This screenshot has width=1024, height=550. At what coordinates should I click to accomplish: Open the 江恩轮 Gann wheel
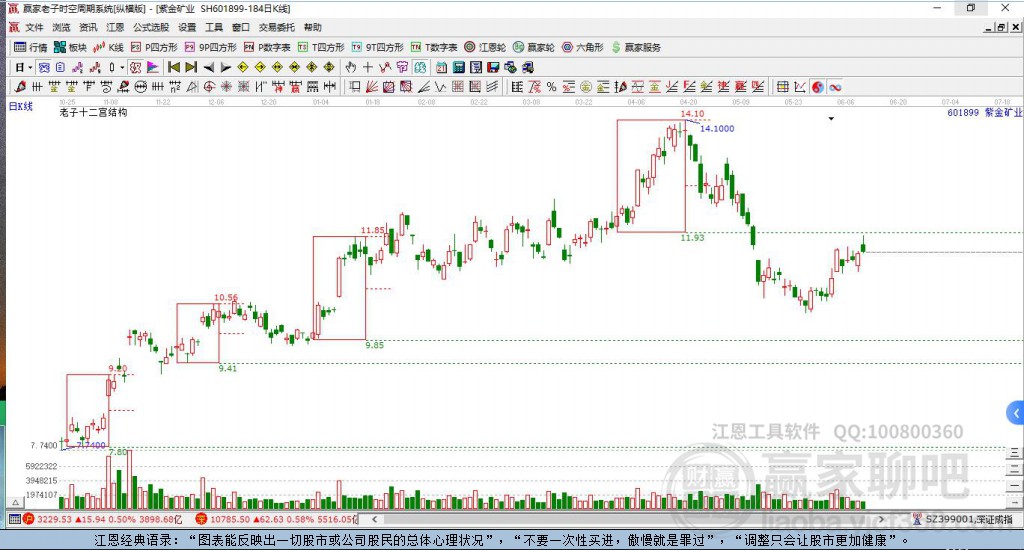485,47
